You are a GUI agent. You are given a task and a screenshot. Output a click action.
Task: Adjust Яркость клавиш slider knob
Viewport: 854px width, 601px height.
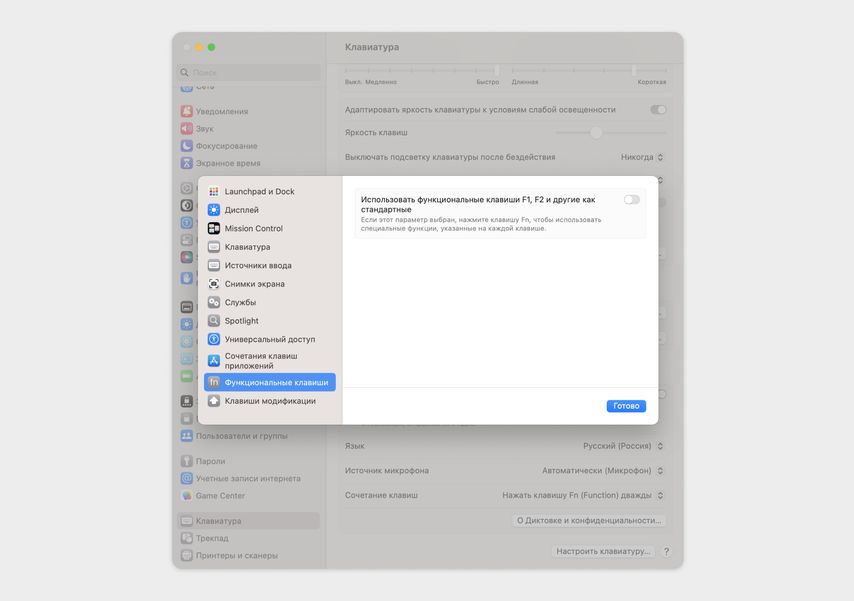[x=596, y=132]
